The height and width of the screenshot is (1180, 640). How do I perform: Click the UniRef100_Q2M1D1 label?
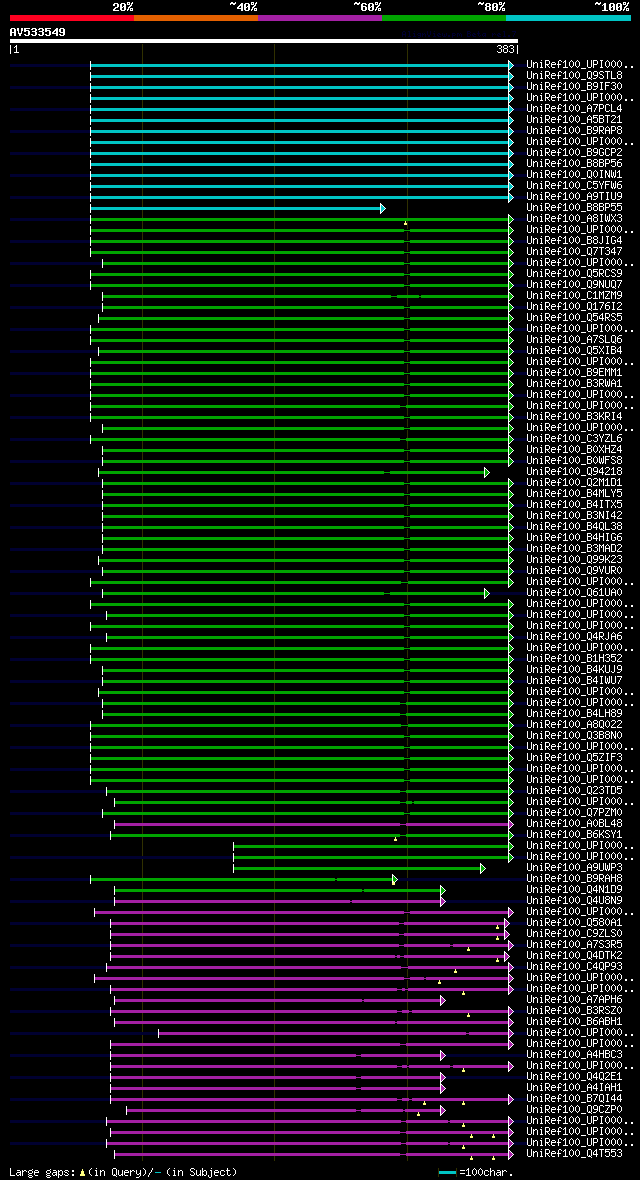tap(574, 482)
